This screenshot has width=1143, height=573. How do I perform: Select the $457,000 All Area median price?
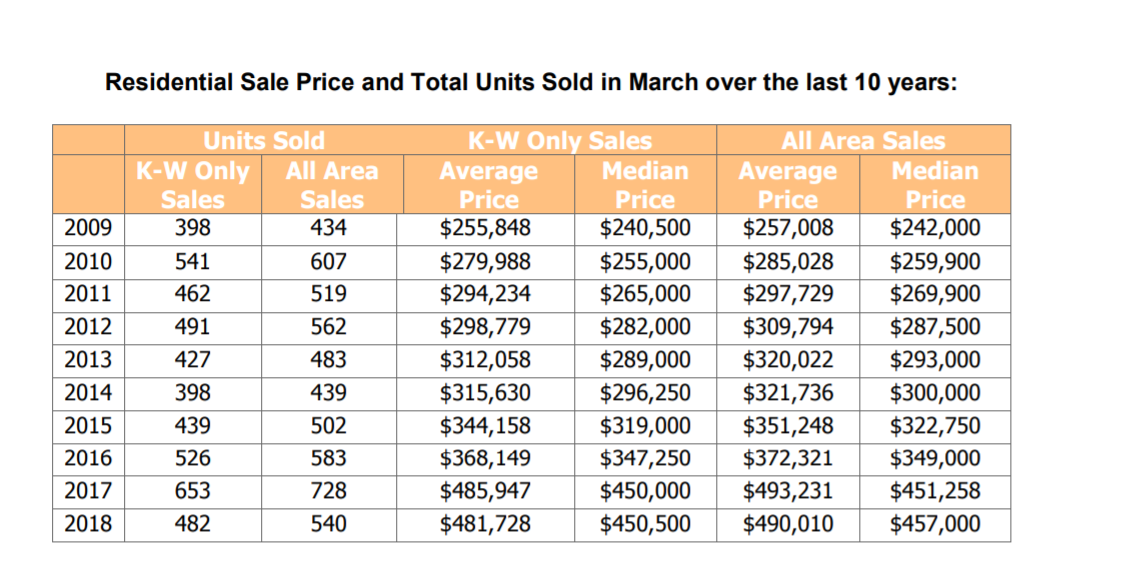click(x=935, y=524)
